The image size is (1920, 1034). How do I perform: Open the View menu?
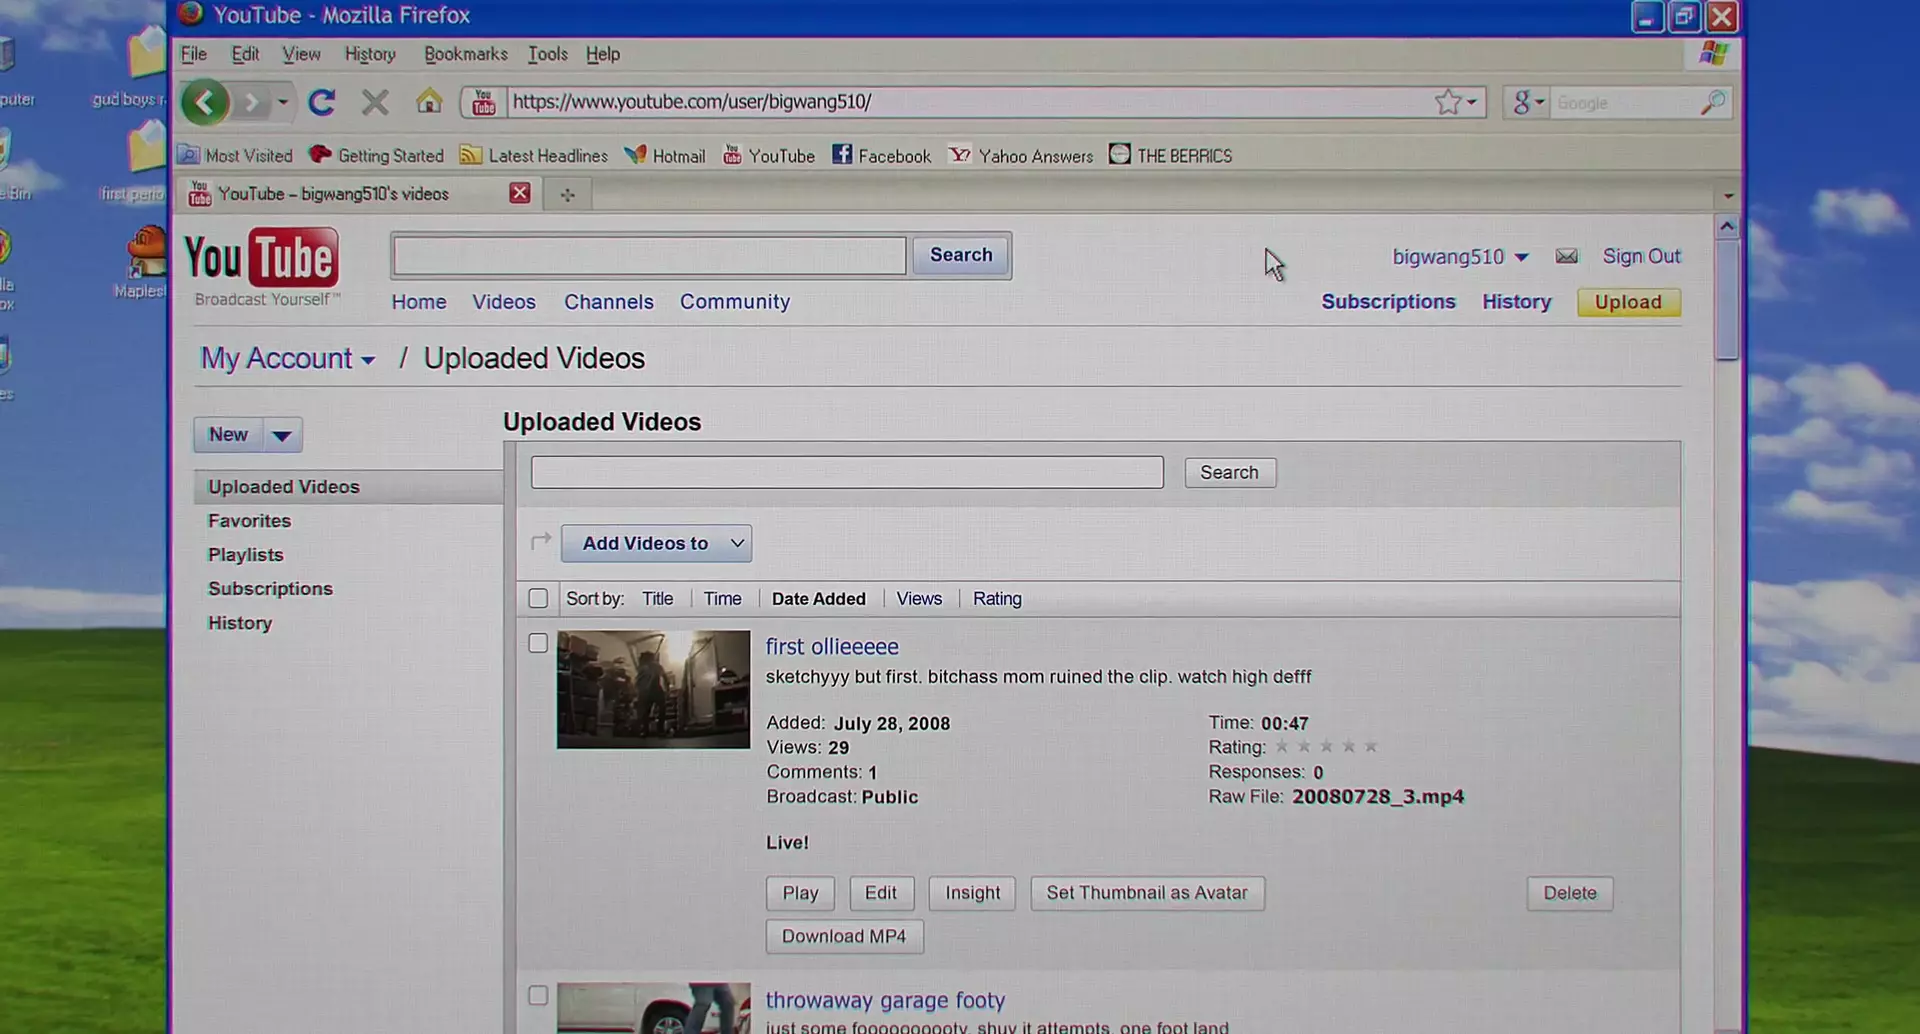click(x=301, y=54)
